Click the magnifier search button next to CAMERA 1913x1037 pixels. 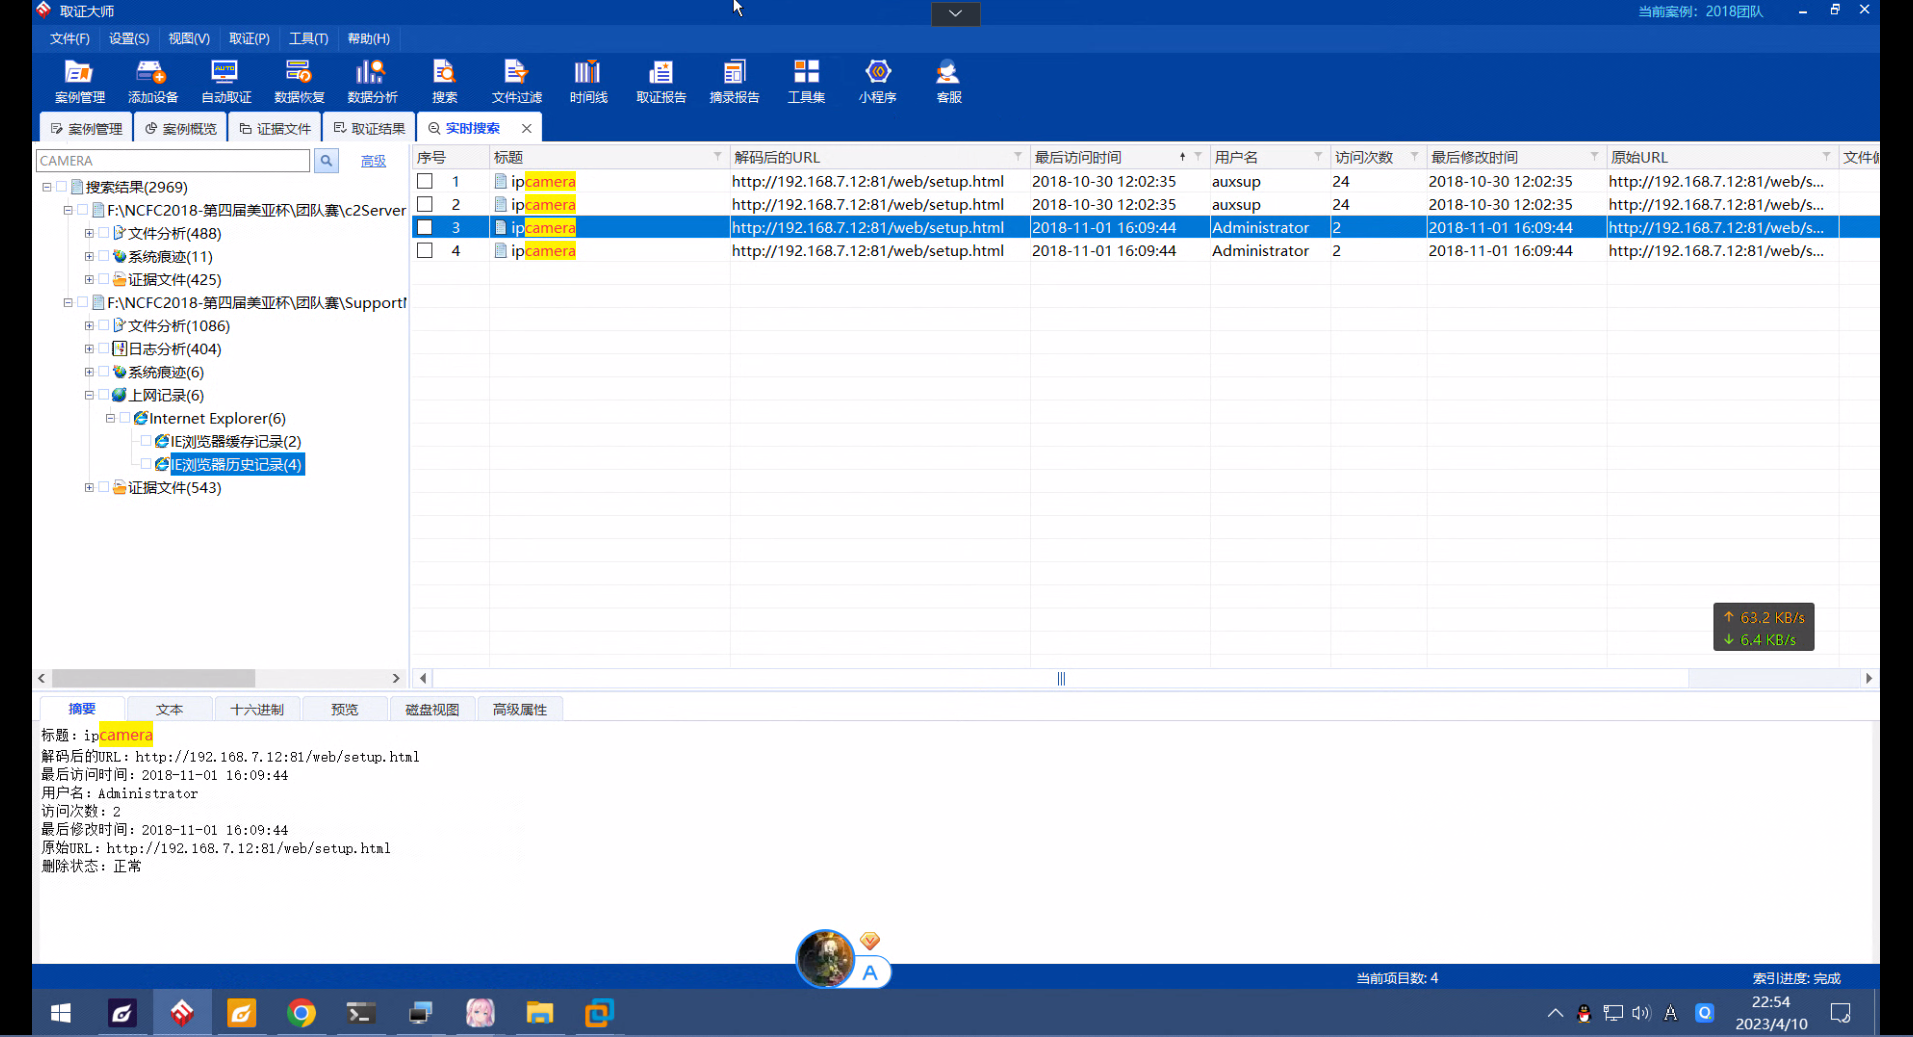[326, 160]
